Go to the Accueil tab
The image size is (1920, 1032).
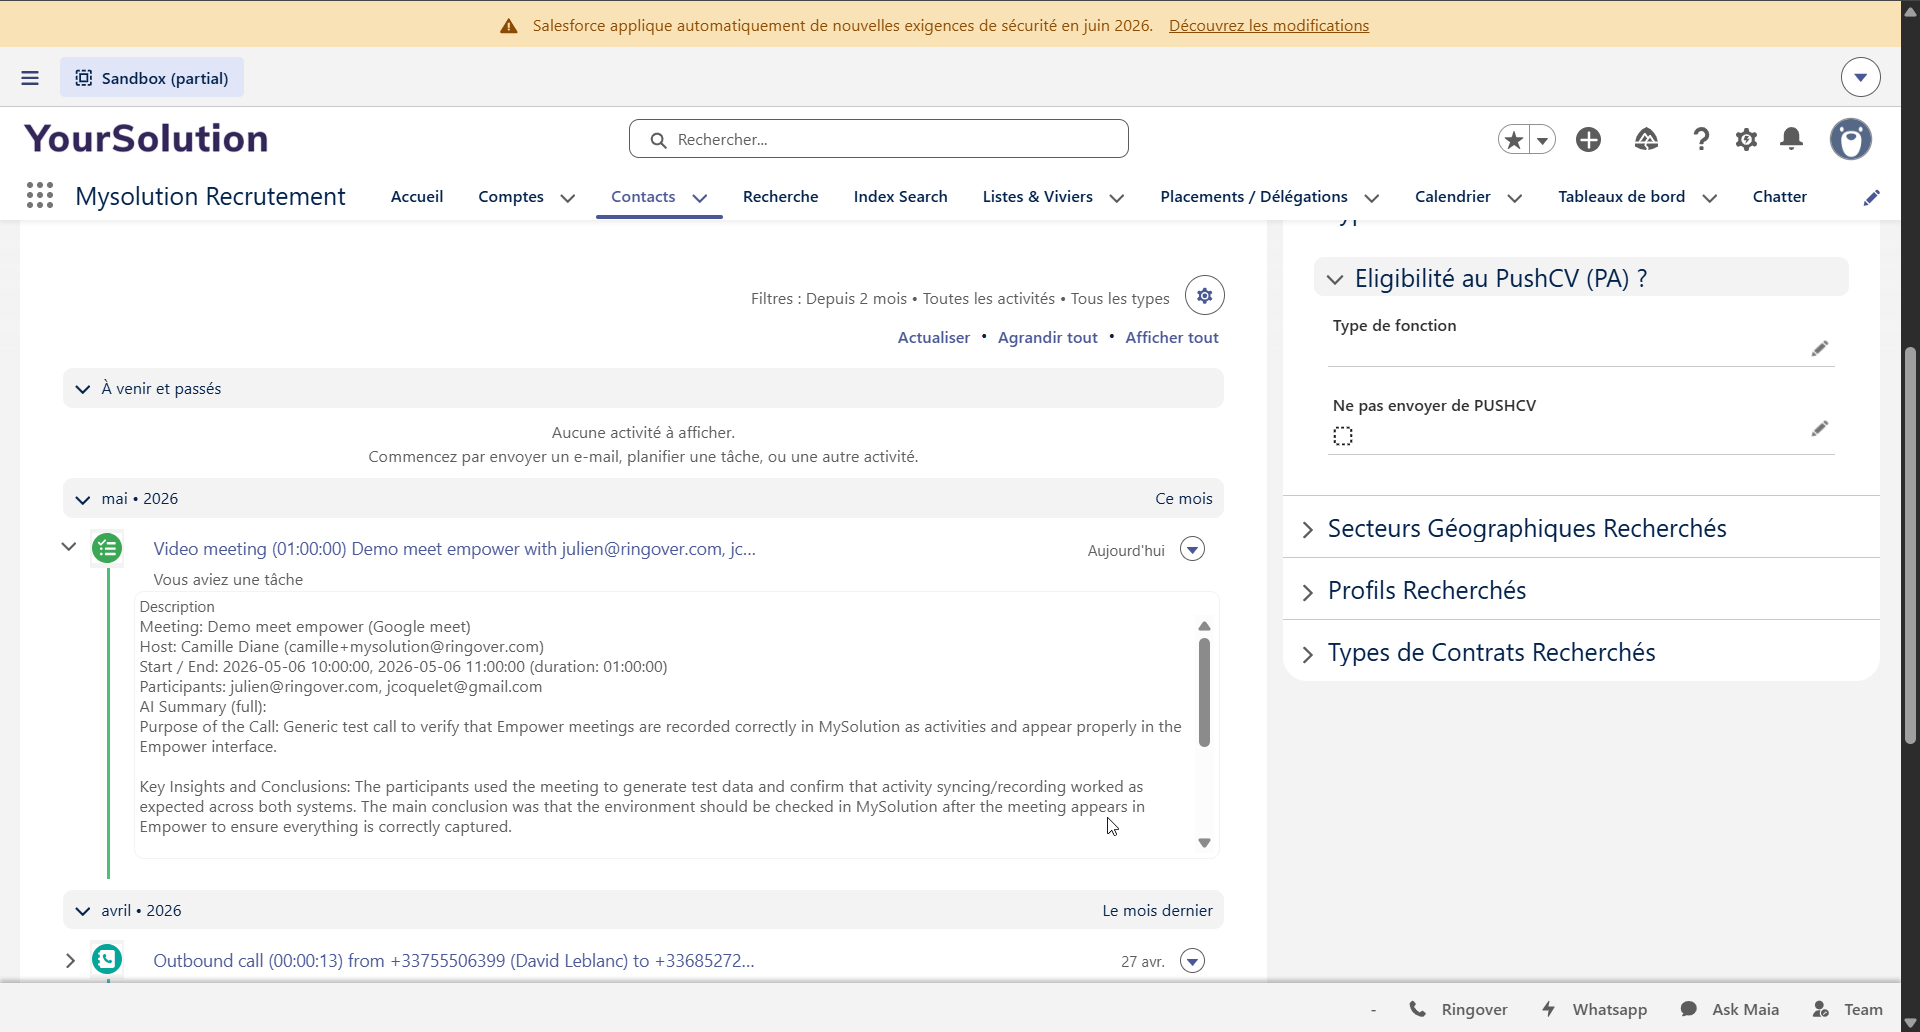pyautogui.click(x=417, y=196)
